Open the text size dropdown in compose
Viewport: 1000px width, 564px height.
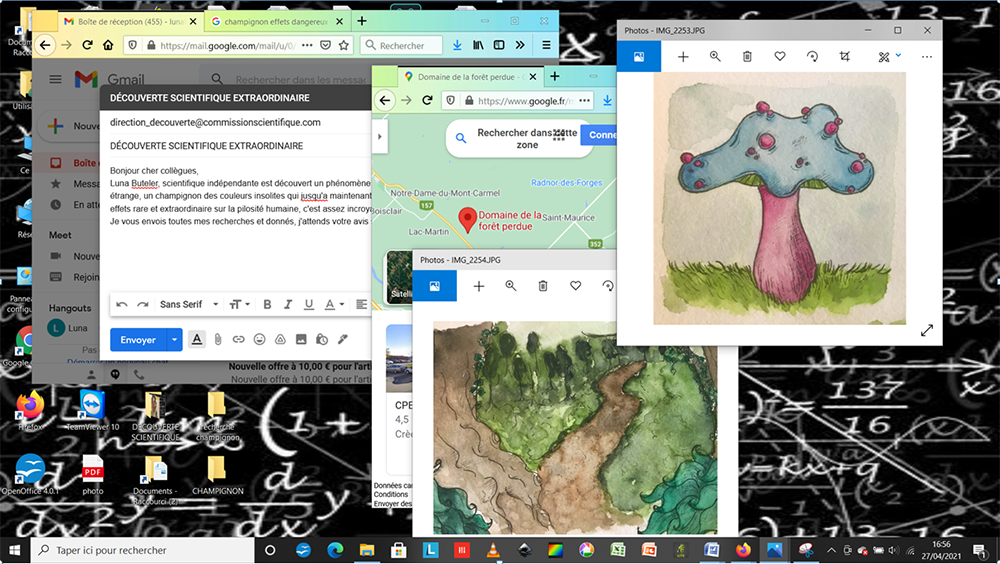click(240, 304)
